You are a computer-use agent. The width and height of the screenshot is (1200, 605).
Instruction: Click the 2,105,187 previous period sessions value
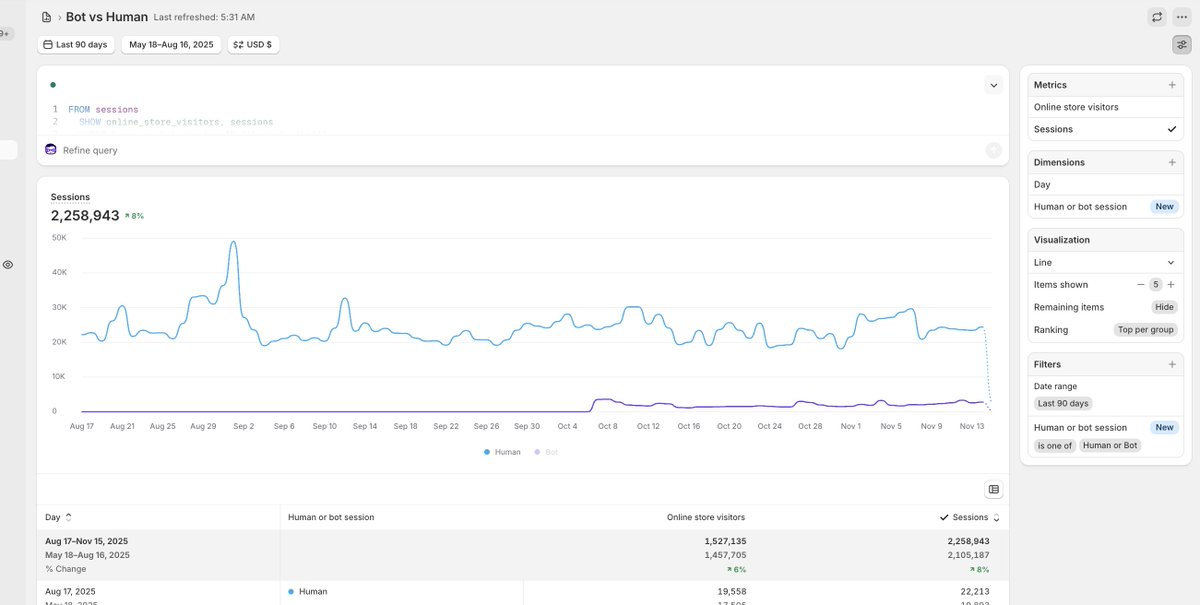[969, 555]
